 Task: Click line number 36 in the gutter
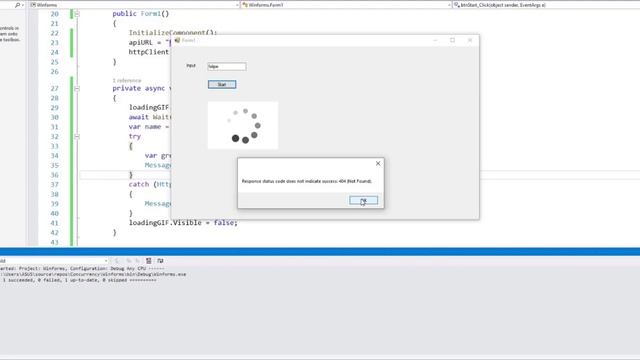click(x=55, y=175)
